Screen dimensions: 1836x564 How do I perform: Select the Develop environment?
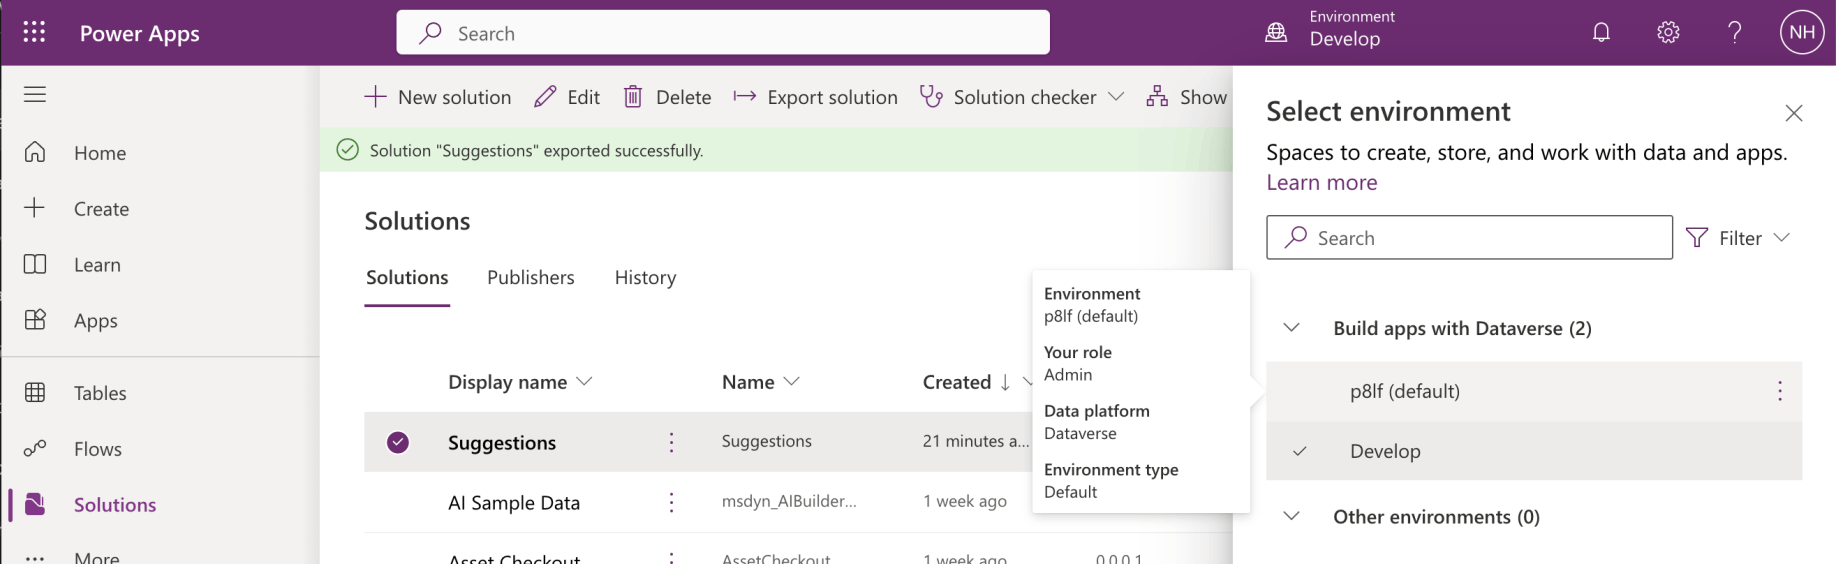pyautogui.click(x=1385, y=451)
